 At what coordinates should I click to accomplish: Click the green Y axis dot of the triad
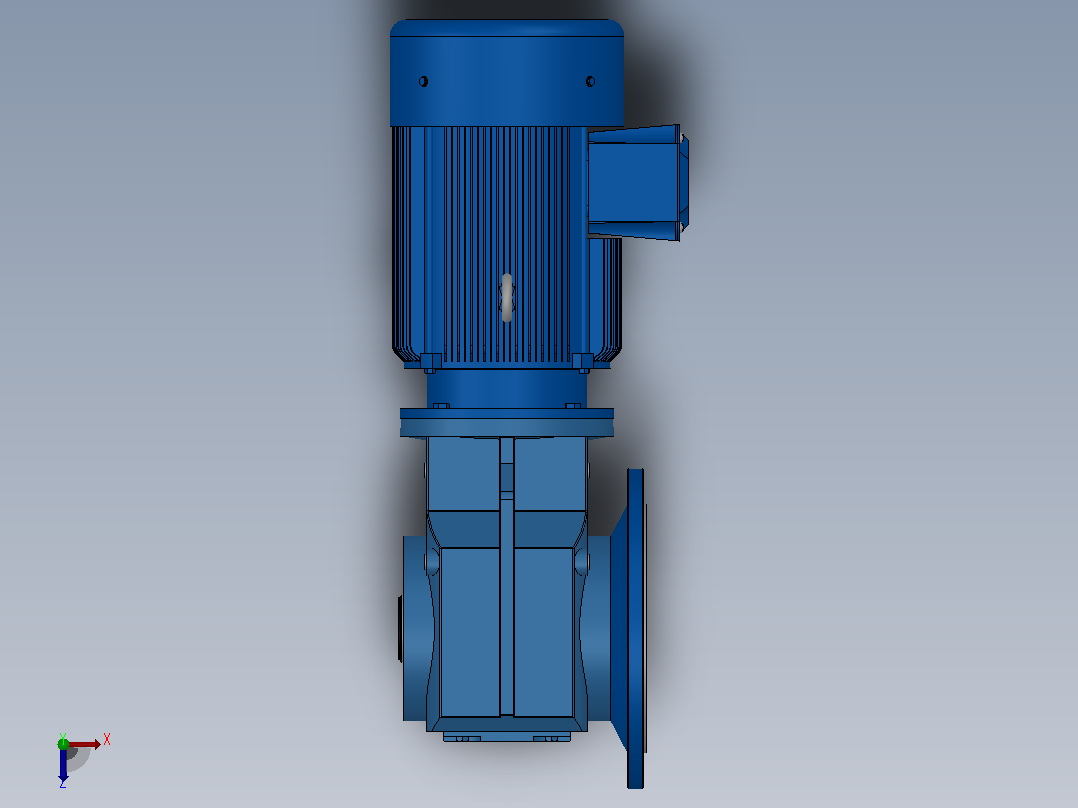click(63, 743)
